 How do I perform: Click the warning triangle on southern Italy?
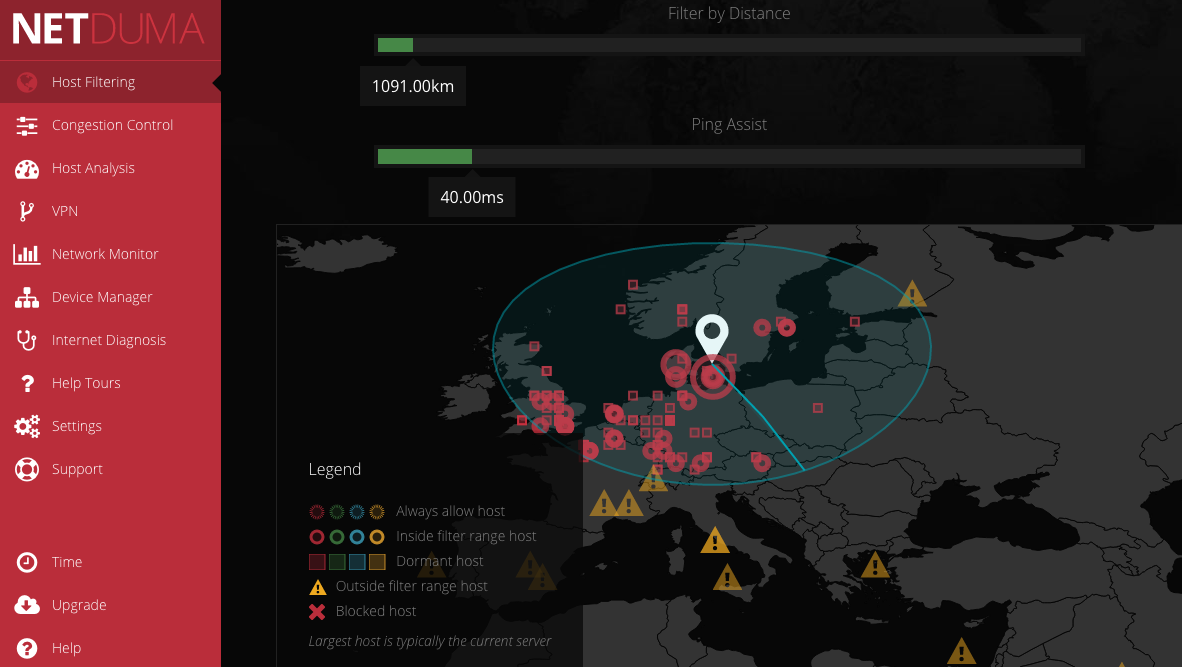coord(727,577)
